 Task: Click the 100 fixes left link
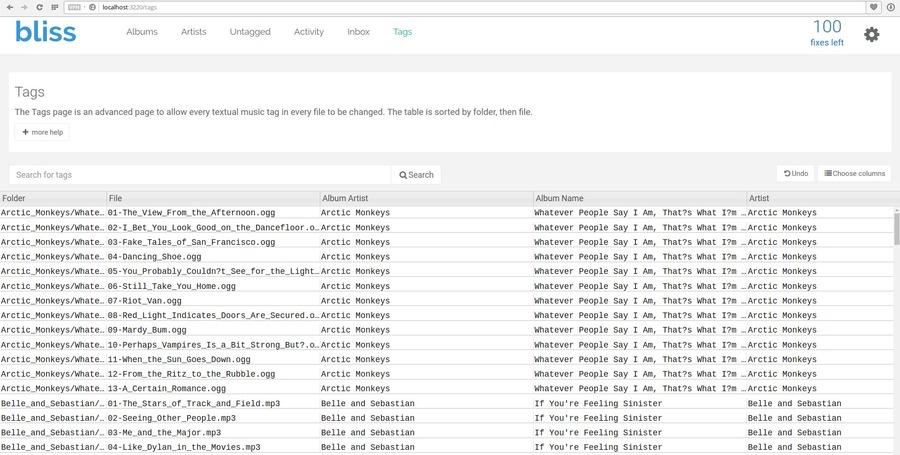point(827,33)
